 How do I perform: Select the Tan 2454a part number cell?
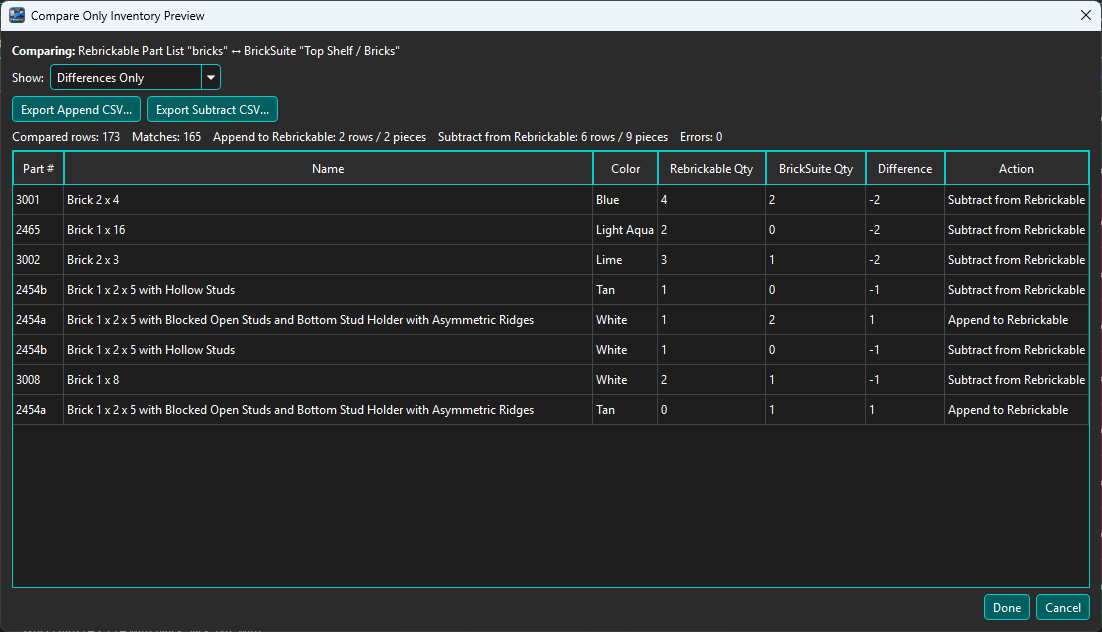[x=39, y=410]
